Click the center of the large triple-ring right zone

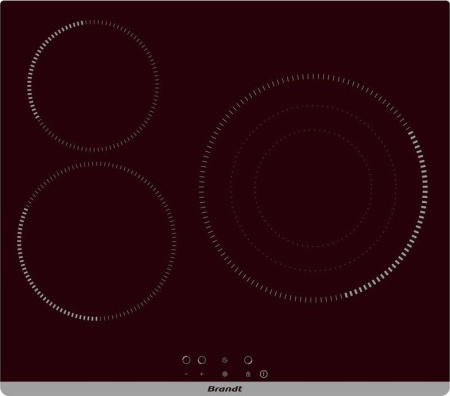[314, 189]
